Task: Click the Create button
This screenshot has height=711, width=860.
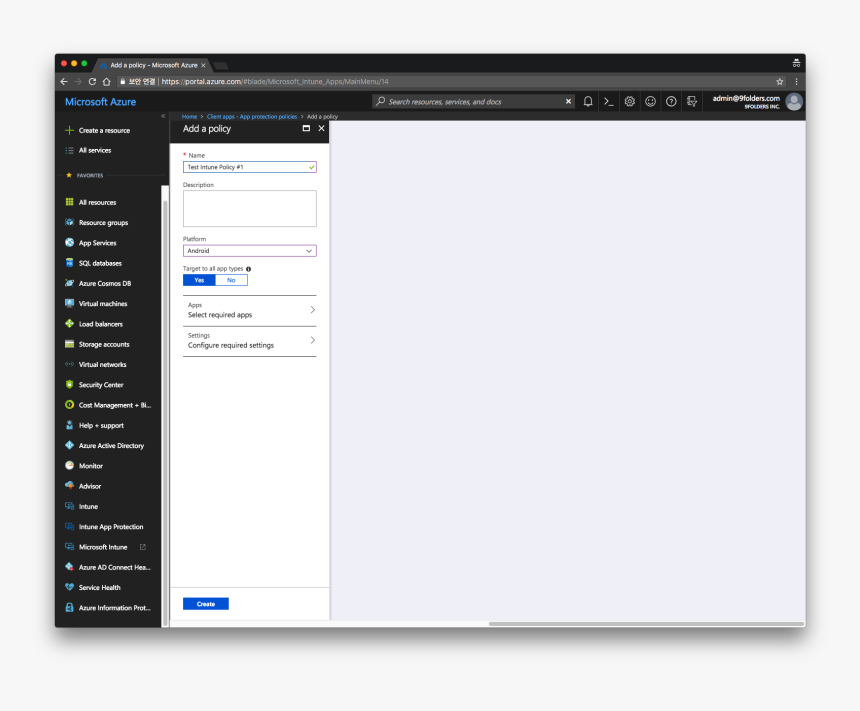Action: pyautogui.click(x=205, y=603)
